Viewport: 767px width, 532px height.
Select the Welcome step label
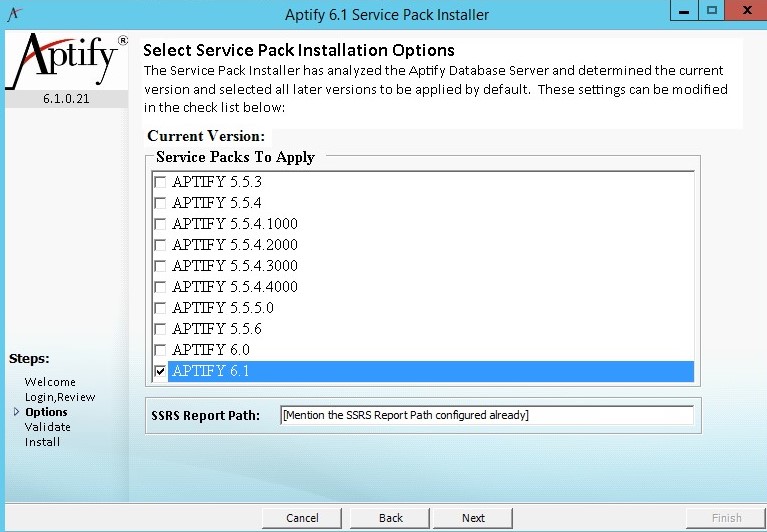coord(50,382)
